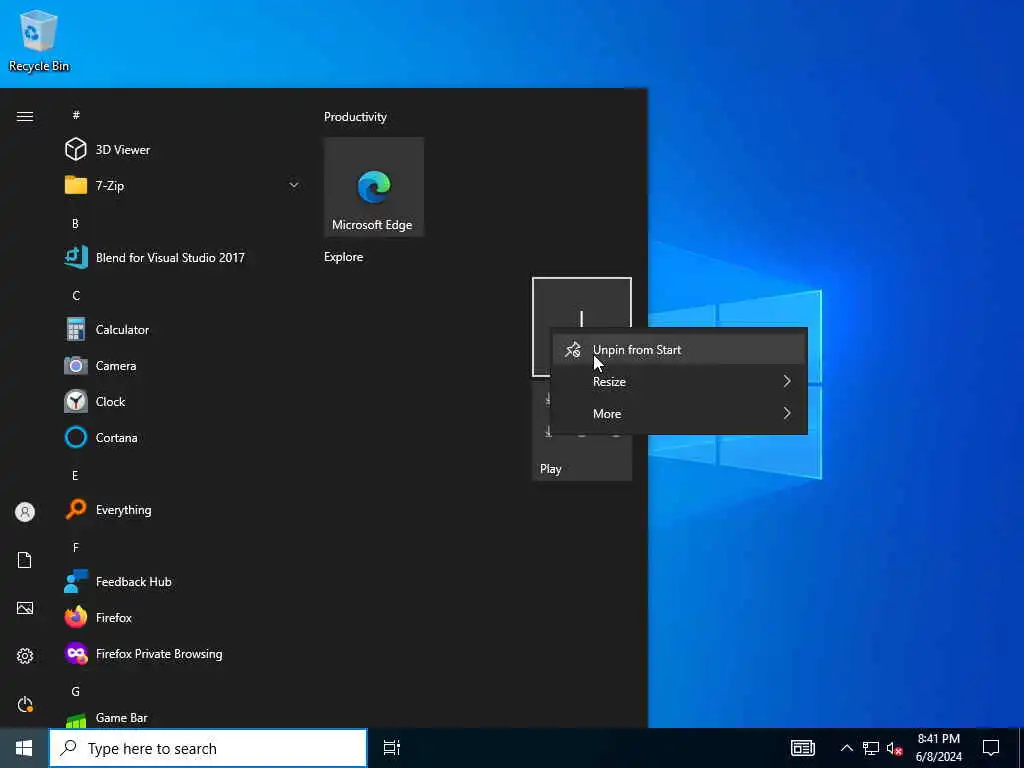
Task: Click the G letter header
Action: click(76, 691)
